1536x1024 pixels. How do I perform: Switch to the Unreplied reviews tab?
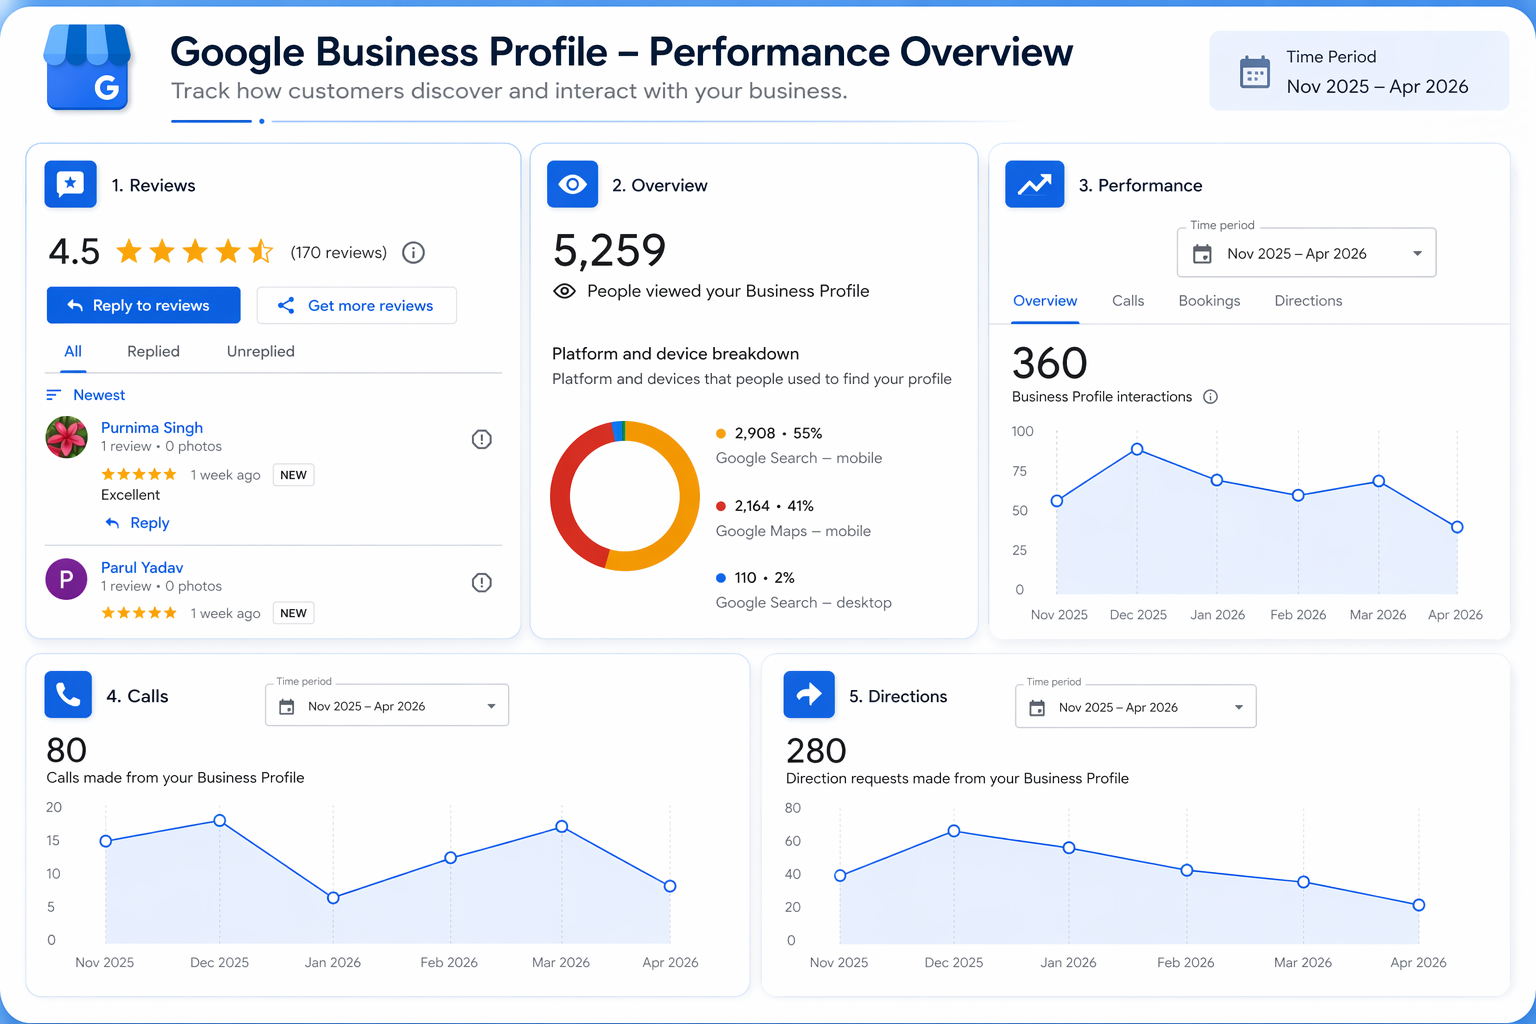[x=261, y=352]
